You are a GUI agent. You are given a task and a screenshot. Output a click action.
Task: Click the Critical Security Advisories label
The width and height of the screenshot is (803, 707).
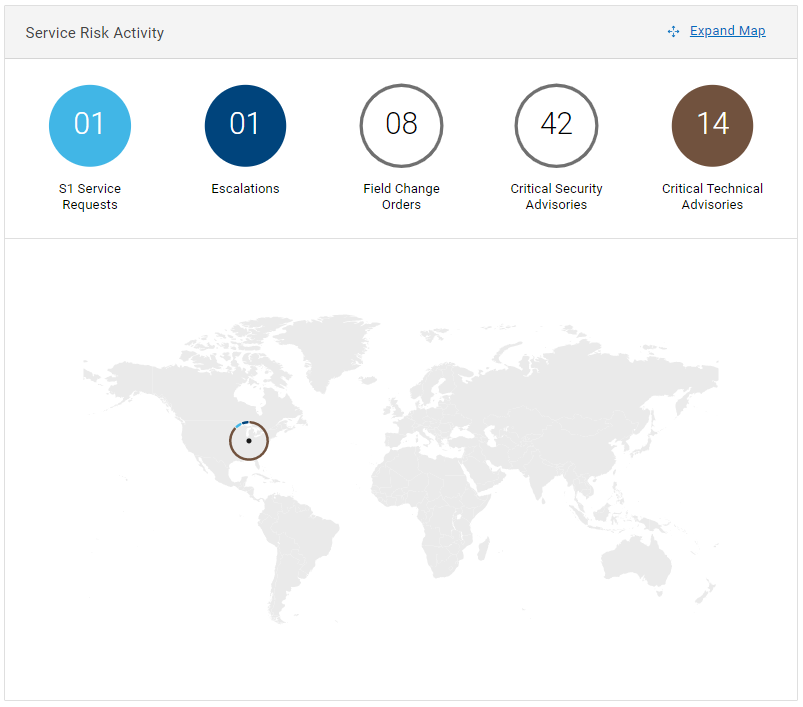pos(556,197)
